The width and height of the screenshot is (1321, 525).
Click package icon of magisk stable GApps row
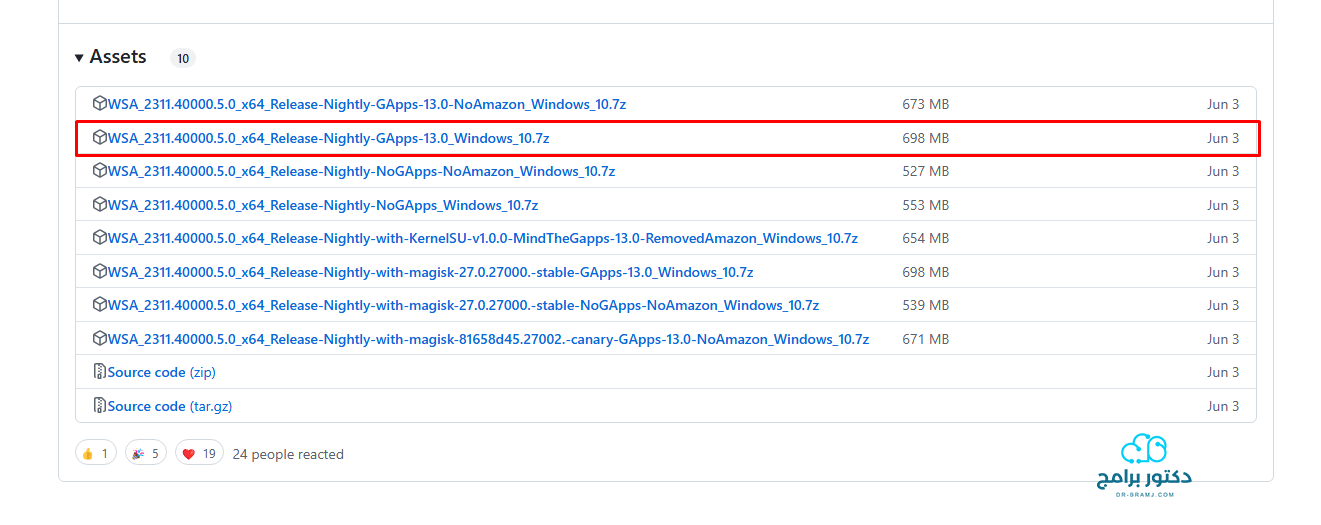tap(99, 272)
